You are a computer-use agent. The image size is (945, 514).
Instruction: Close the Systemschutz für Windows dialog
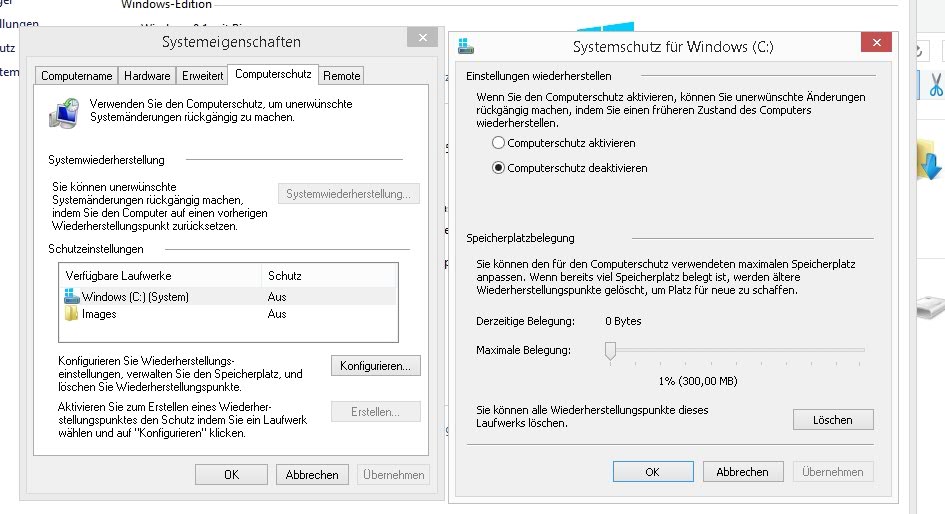(876, 44)
